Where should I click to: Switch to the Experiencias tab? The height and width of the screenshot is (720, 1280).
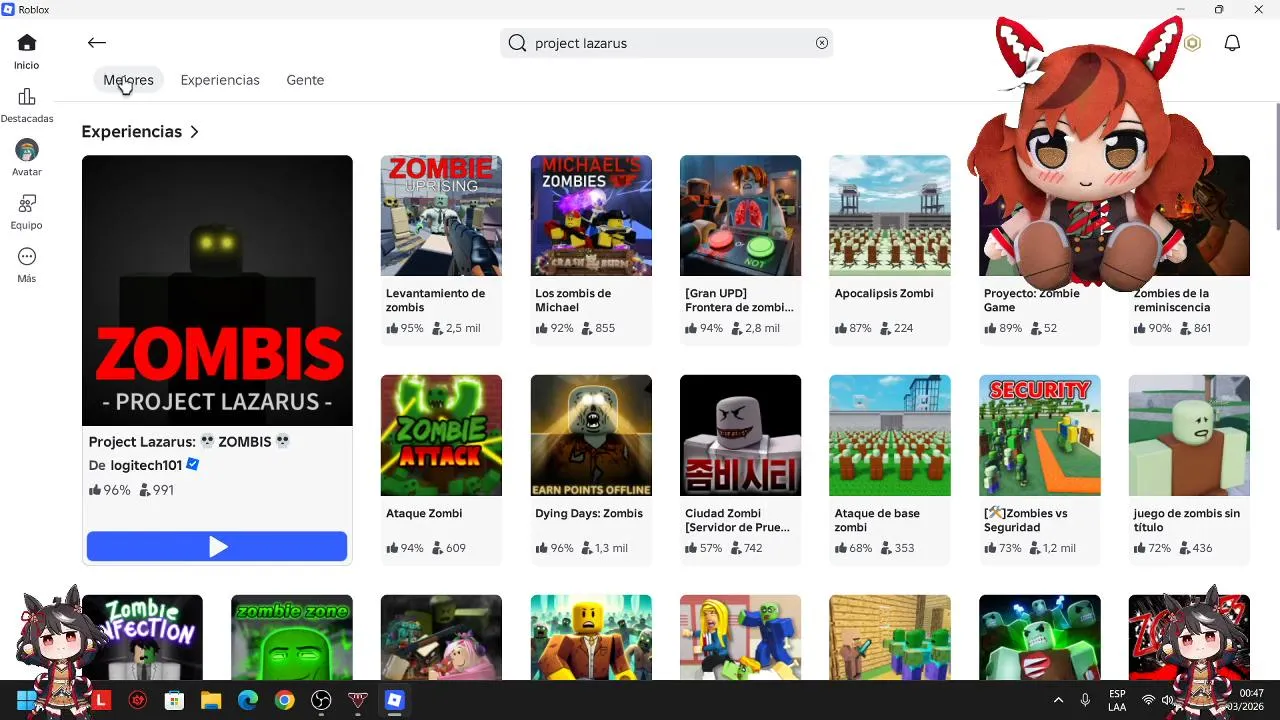pyautogui.click(x=220, y=80)
